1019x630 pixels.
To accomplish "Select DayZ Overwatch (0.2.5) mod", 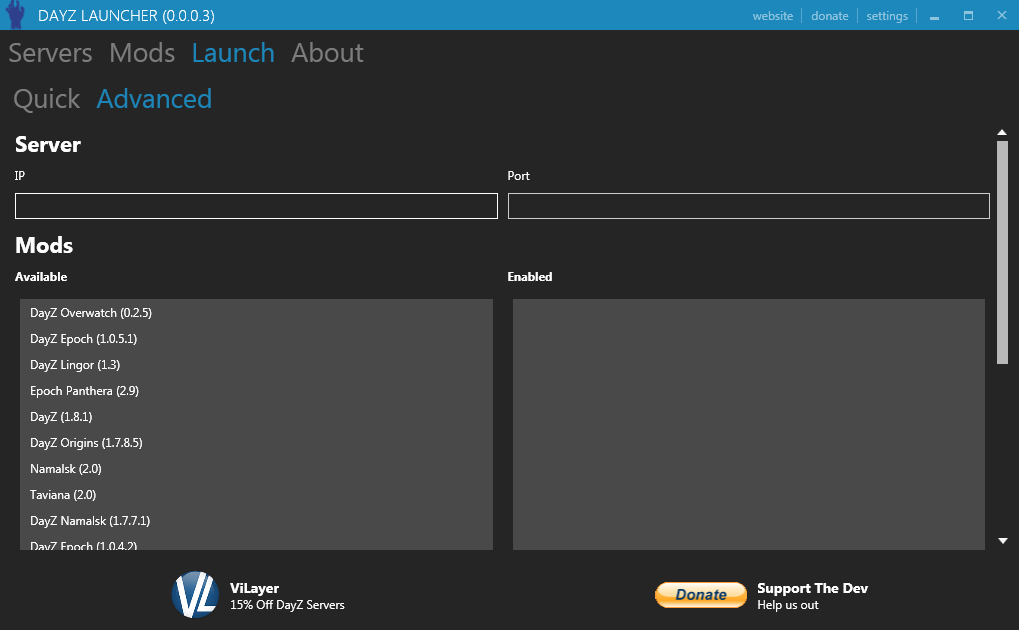I will [256, 313].
